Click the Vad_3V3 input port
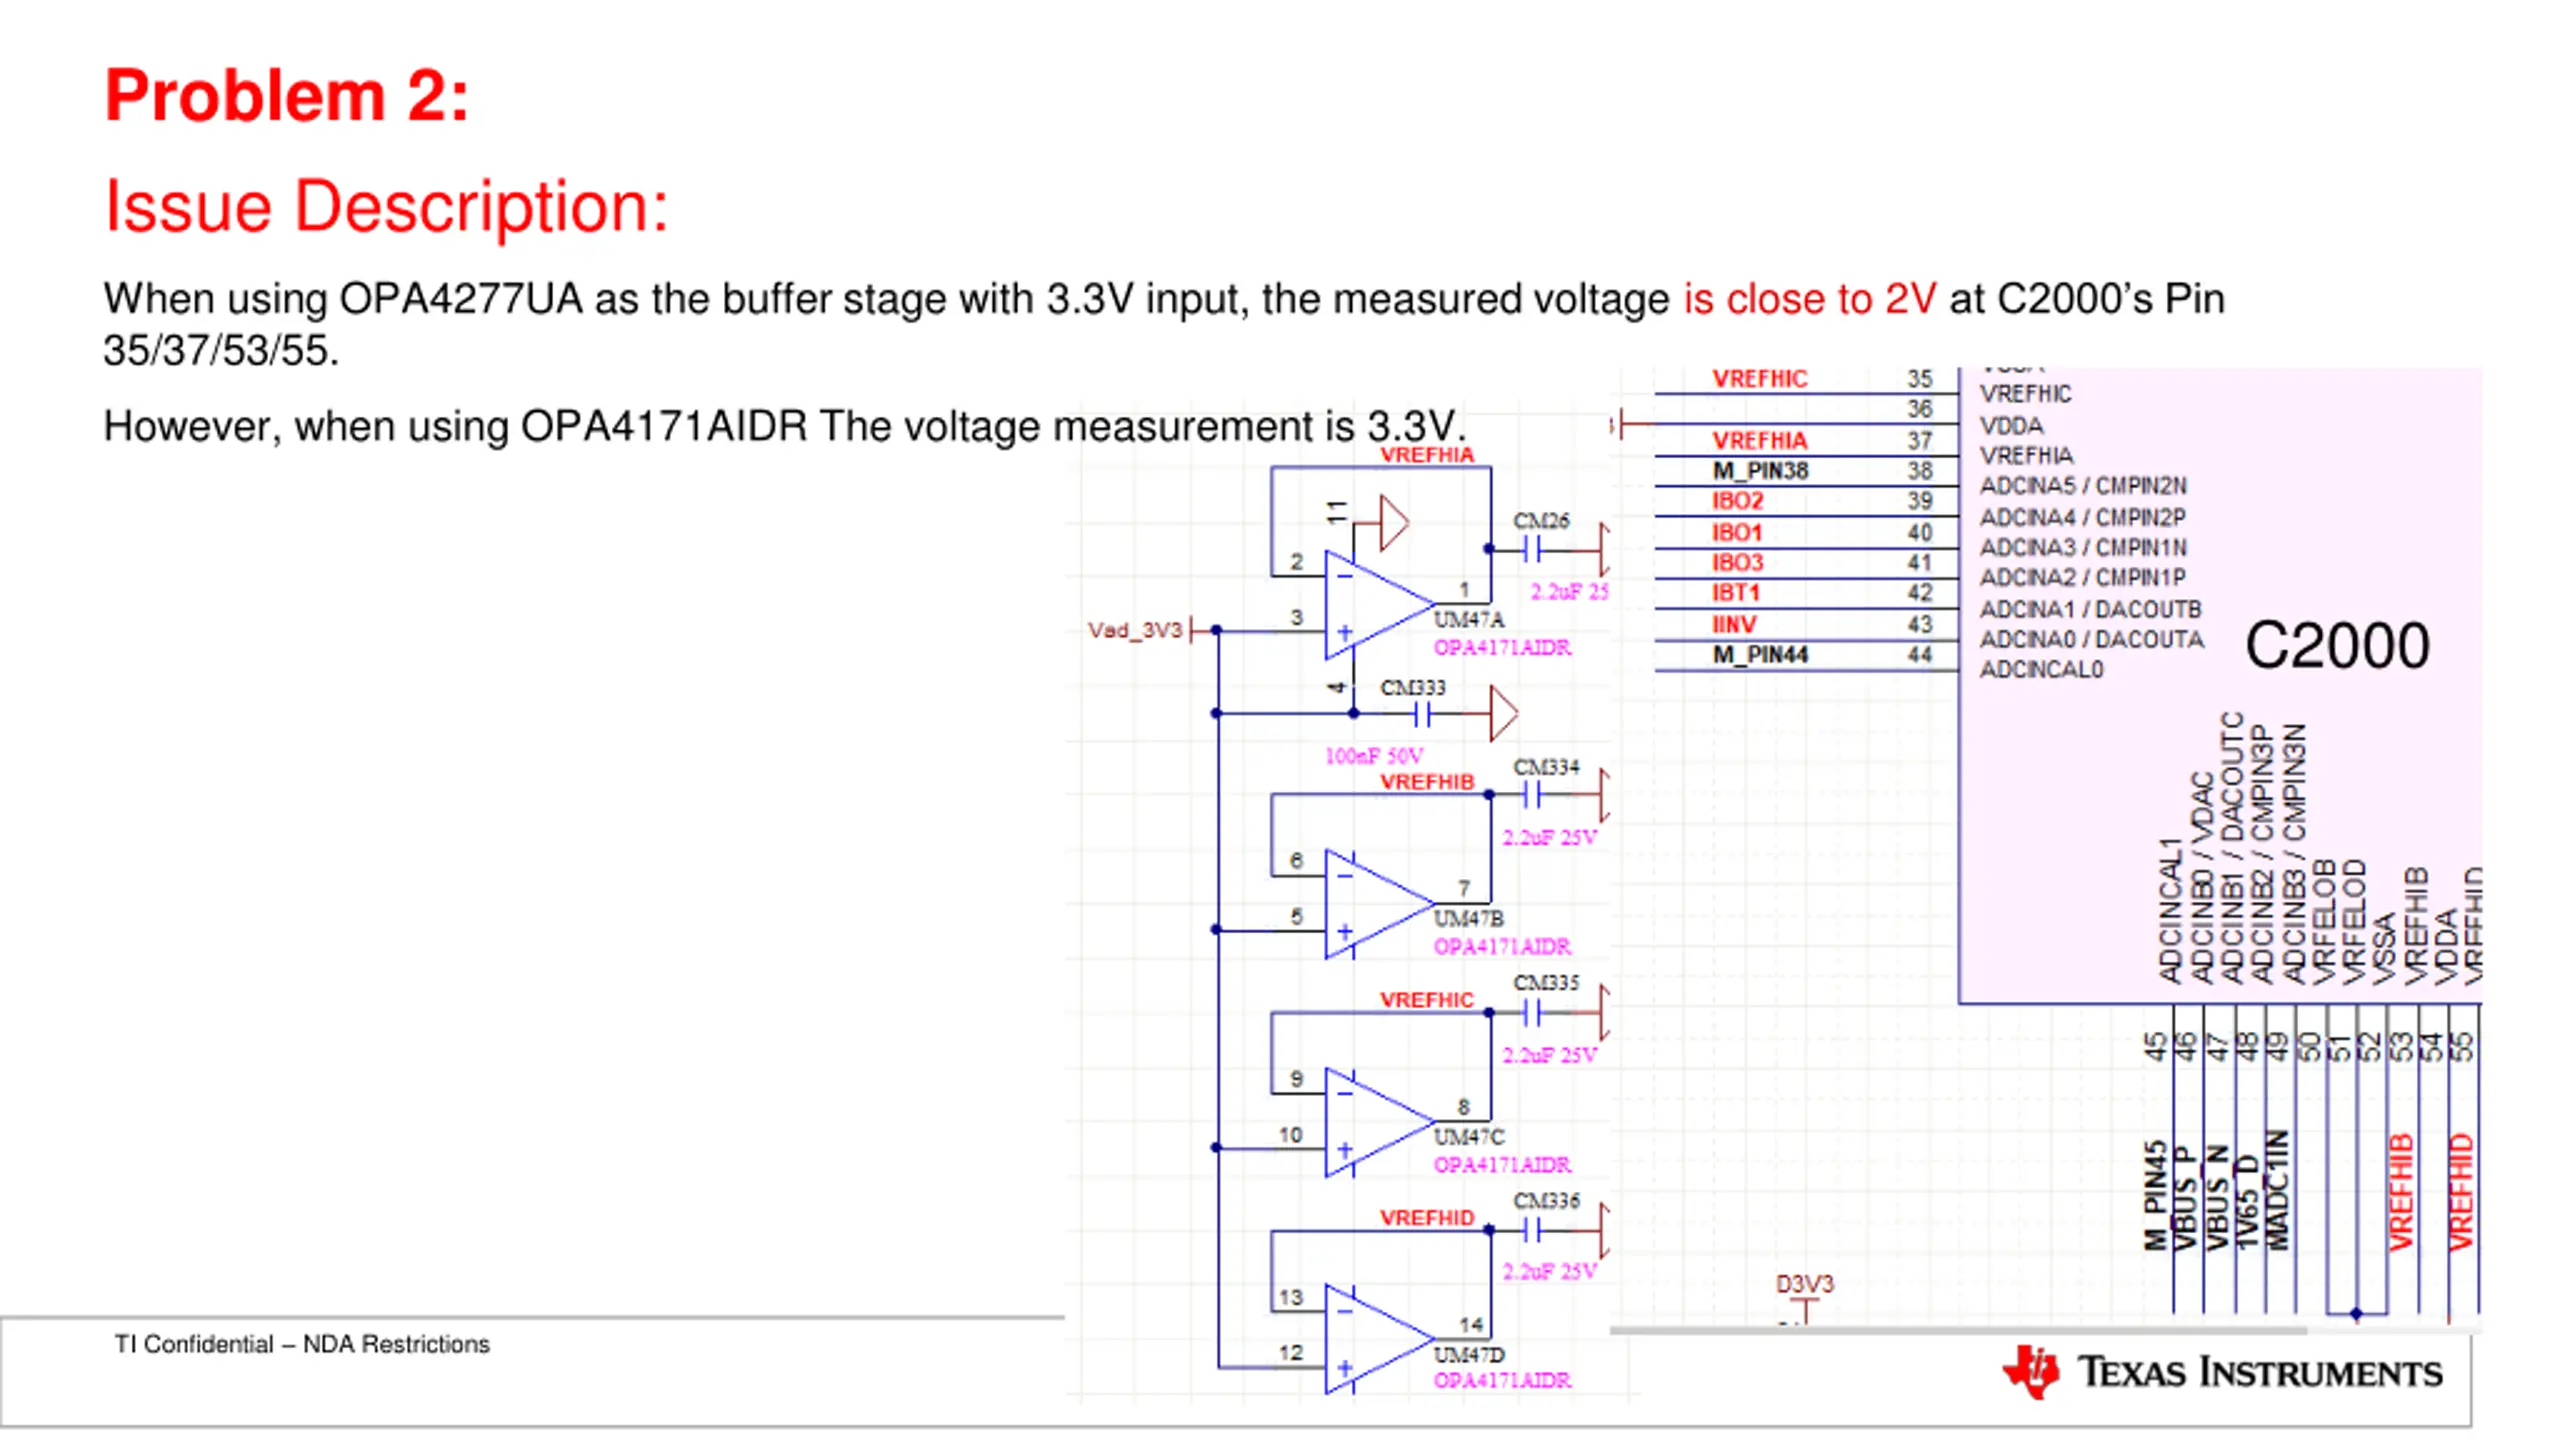 [1140, 631]
